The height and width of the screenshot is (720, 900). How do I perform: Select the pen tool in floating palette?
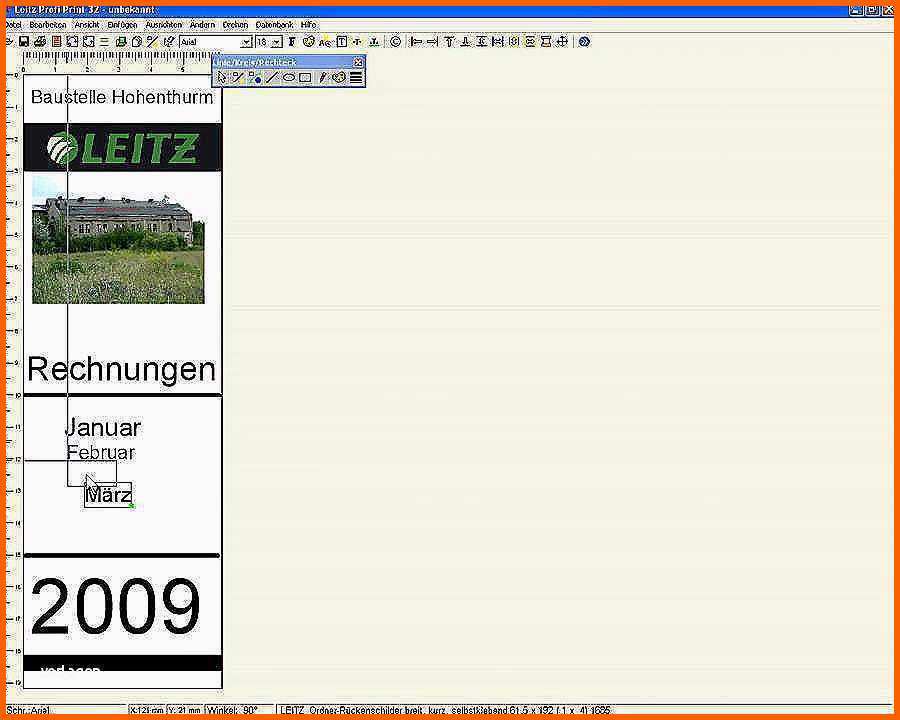[x=323, y=78]
